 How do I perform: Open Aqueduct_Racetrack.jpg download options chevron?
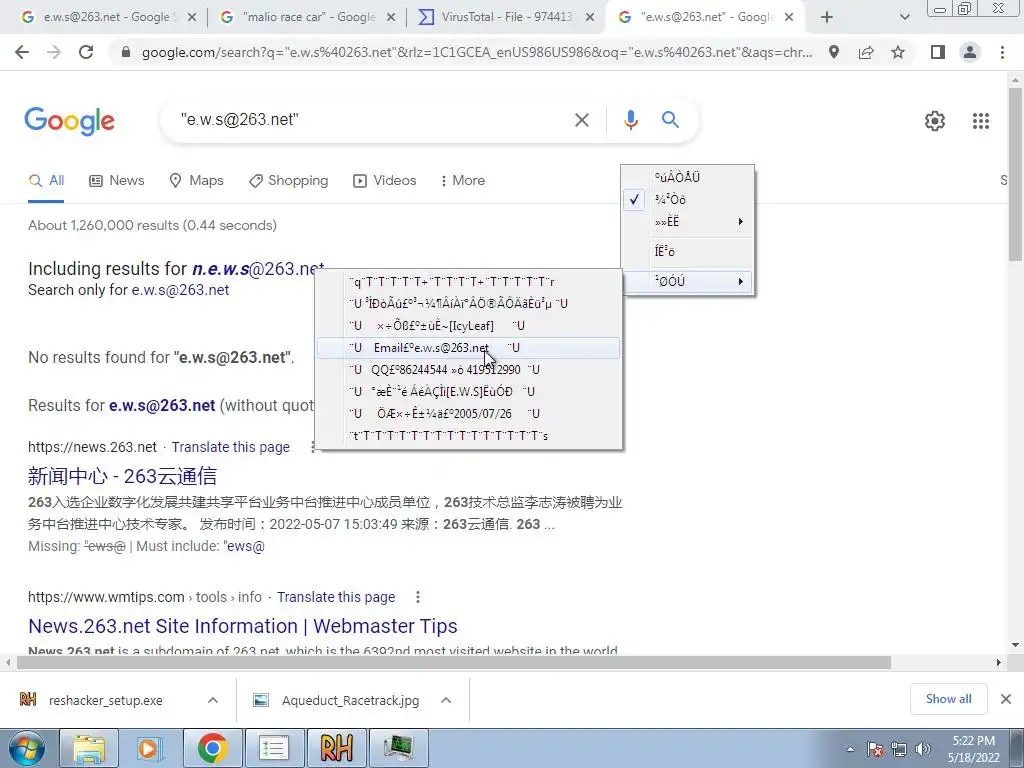[x=446, y=700]
